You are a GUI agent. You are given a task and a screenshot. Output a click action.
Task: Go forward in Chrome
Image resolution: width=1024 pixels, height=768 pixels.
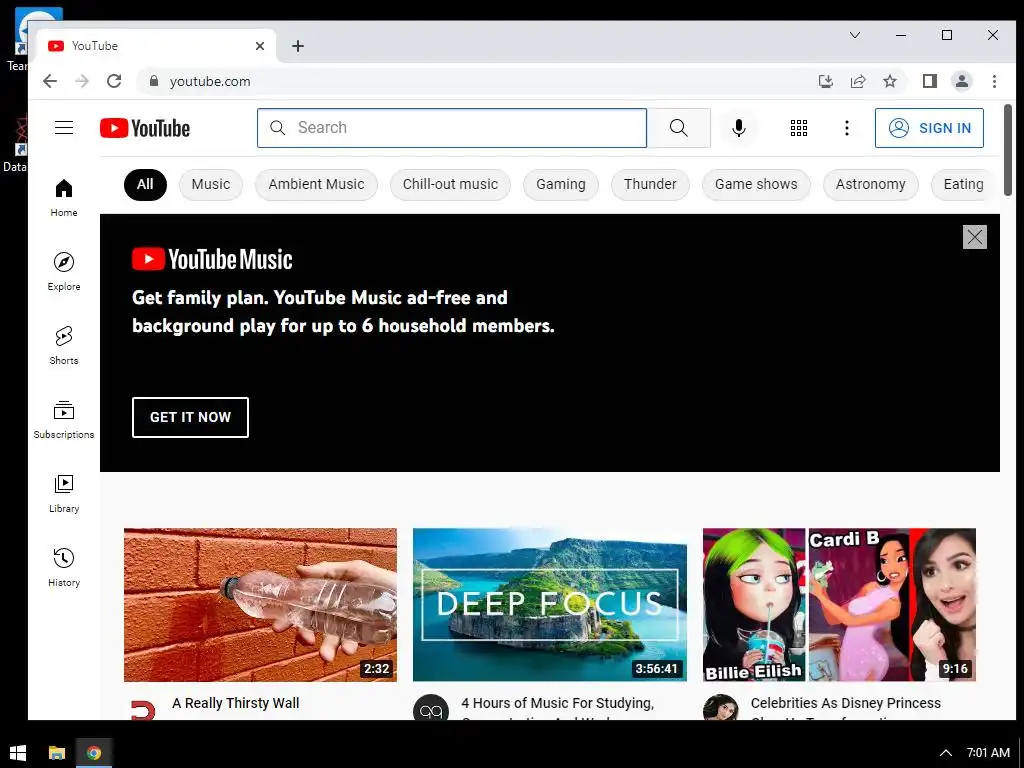(x=82, y=81)
